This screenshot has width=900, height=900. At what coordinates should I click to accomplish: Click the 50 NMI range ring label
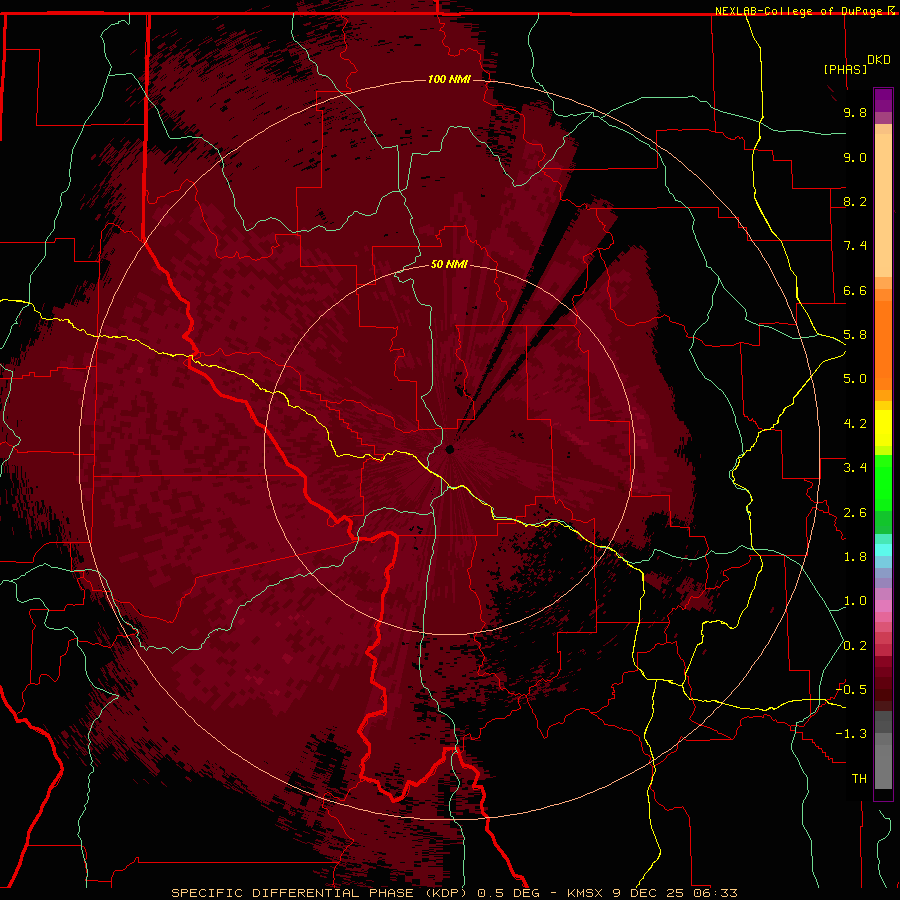click(x=449, y=264)
